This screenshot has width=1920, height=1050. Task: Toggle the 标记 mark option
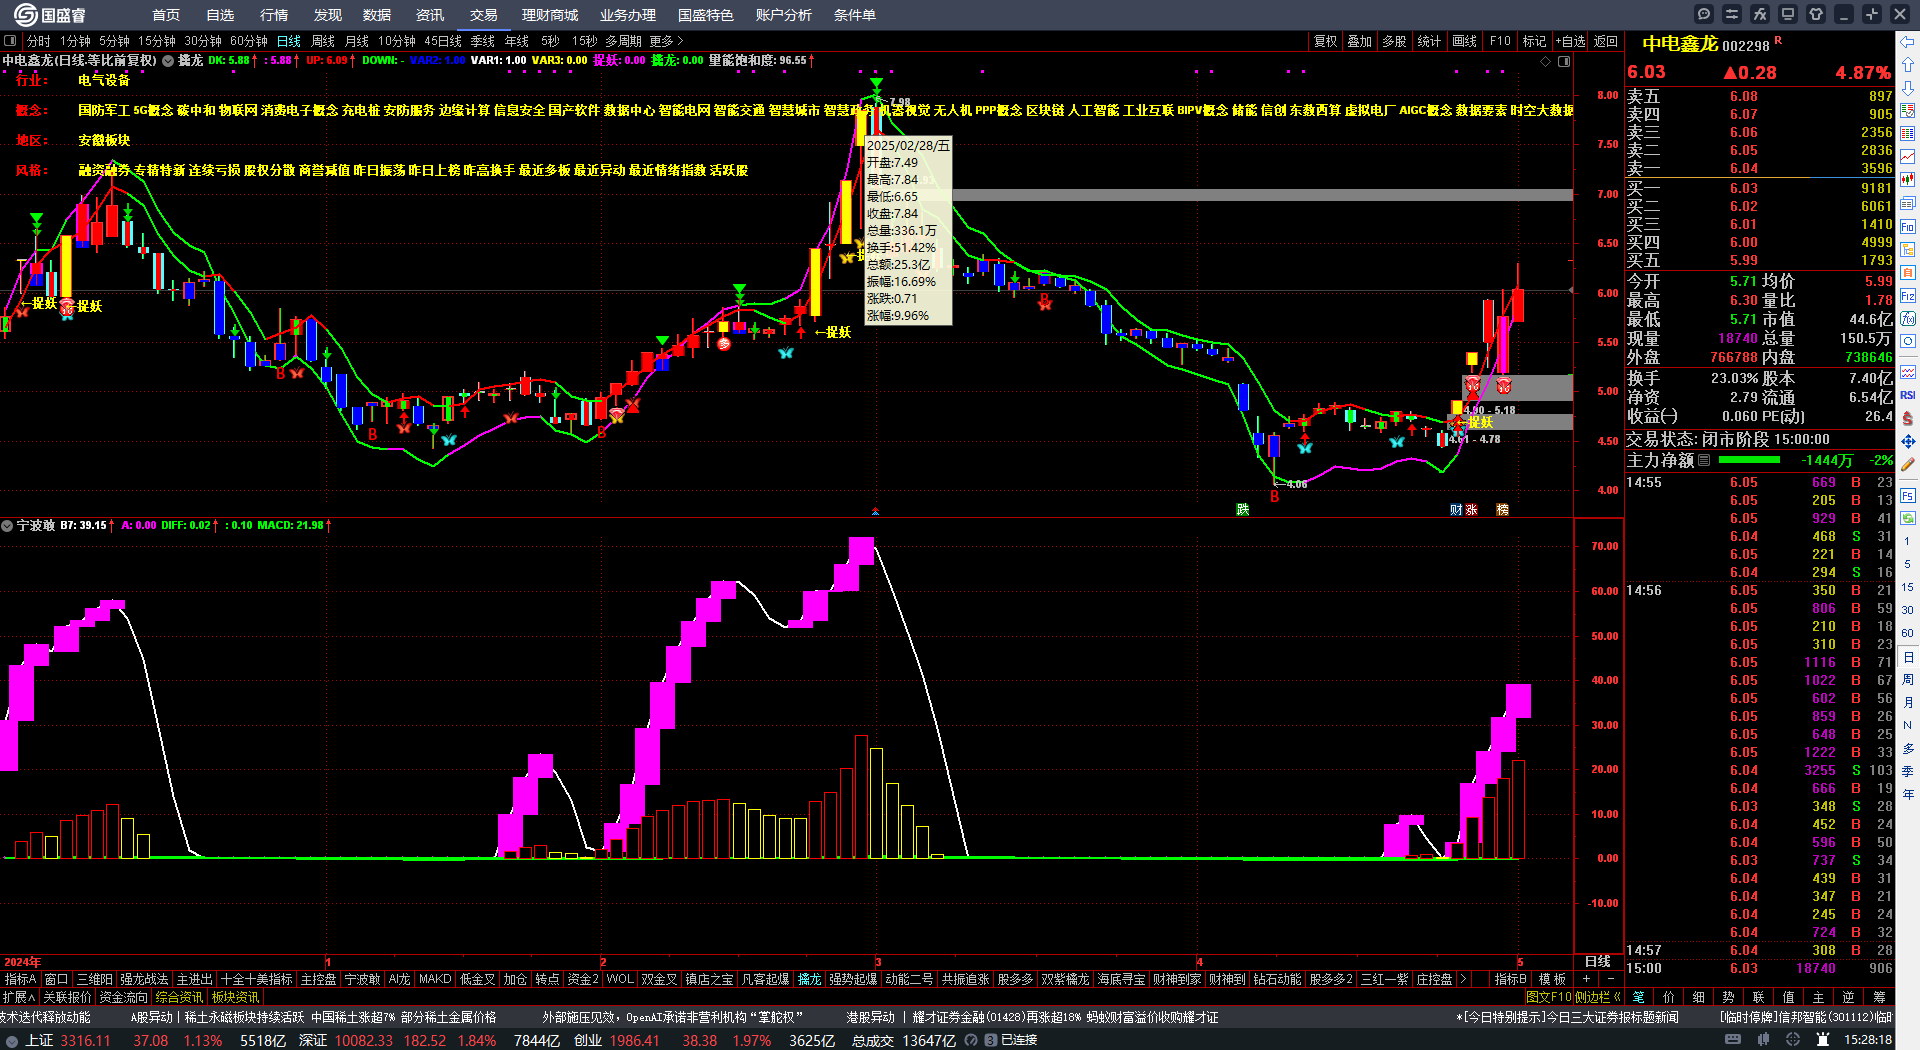(1535, 41)
